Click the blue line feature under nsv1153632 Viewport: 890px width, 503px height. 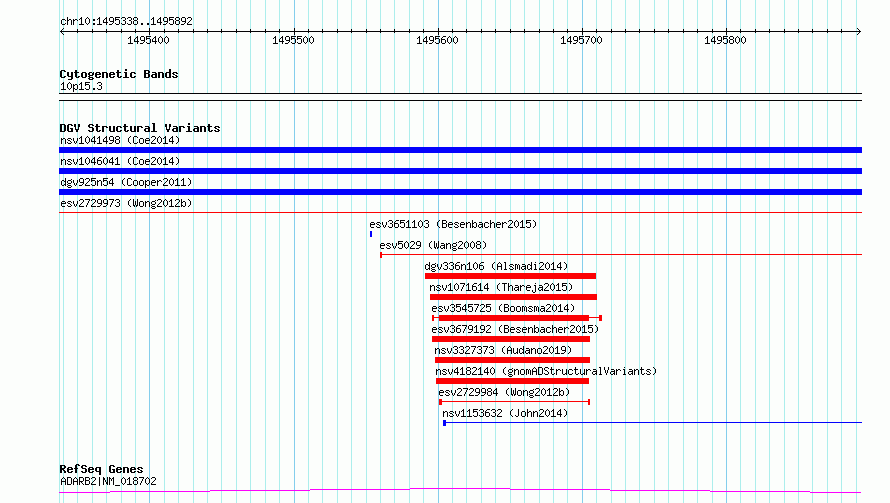coord(652,423)
